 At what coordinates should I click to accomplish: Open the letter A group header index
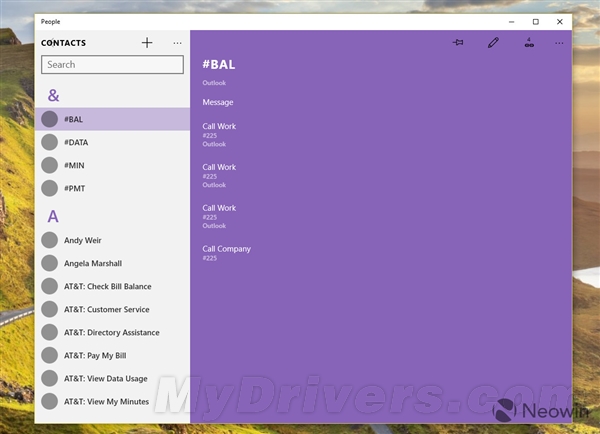click(53, 216)
